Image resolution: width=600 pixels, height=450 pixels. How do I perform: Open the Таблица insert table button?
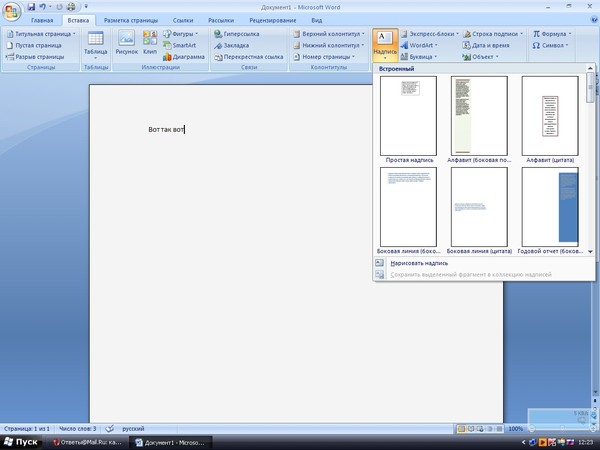click(x=96, y=45)
